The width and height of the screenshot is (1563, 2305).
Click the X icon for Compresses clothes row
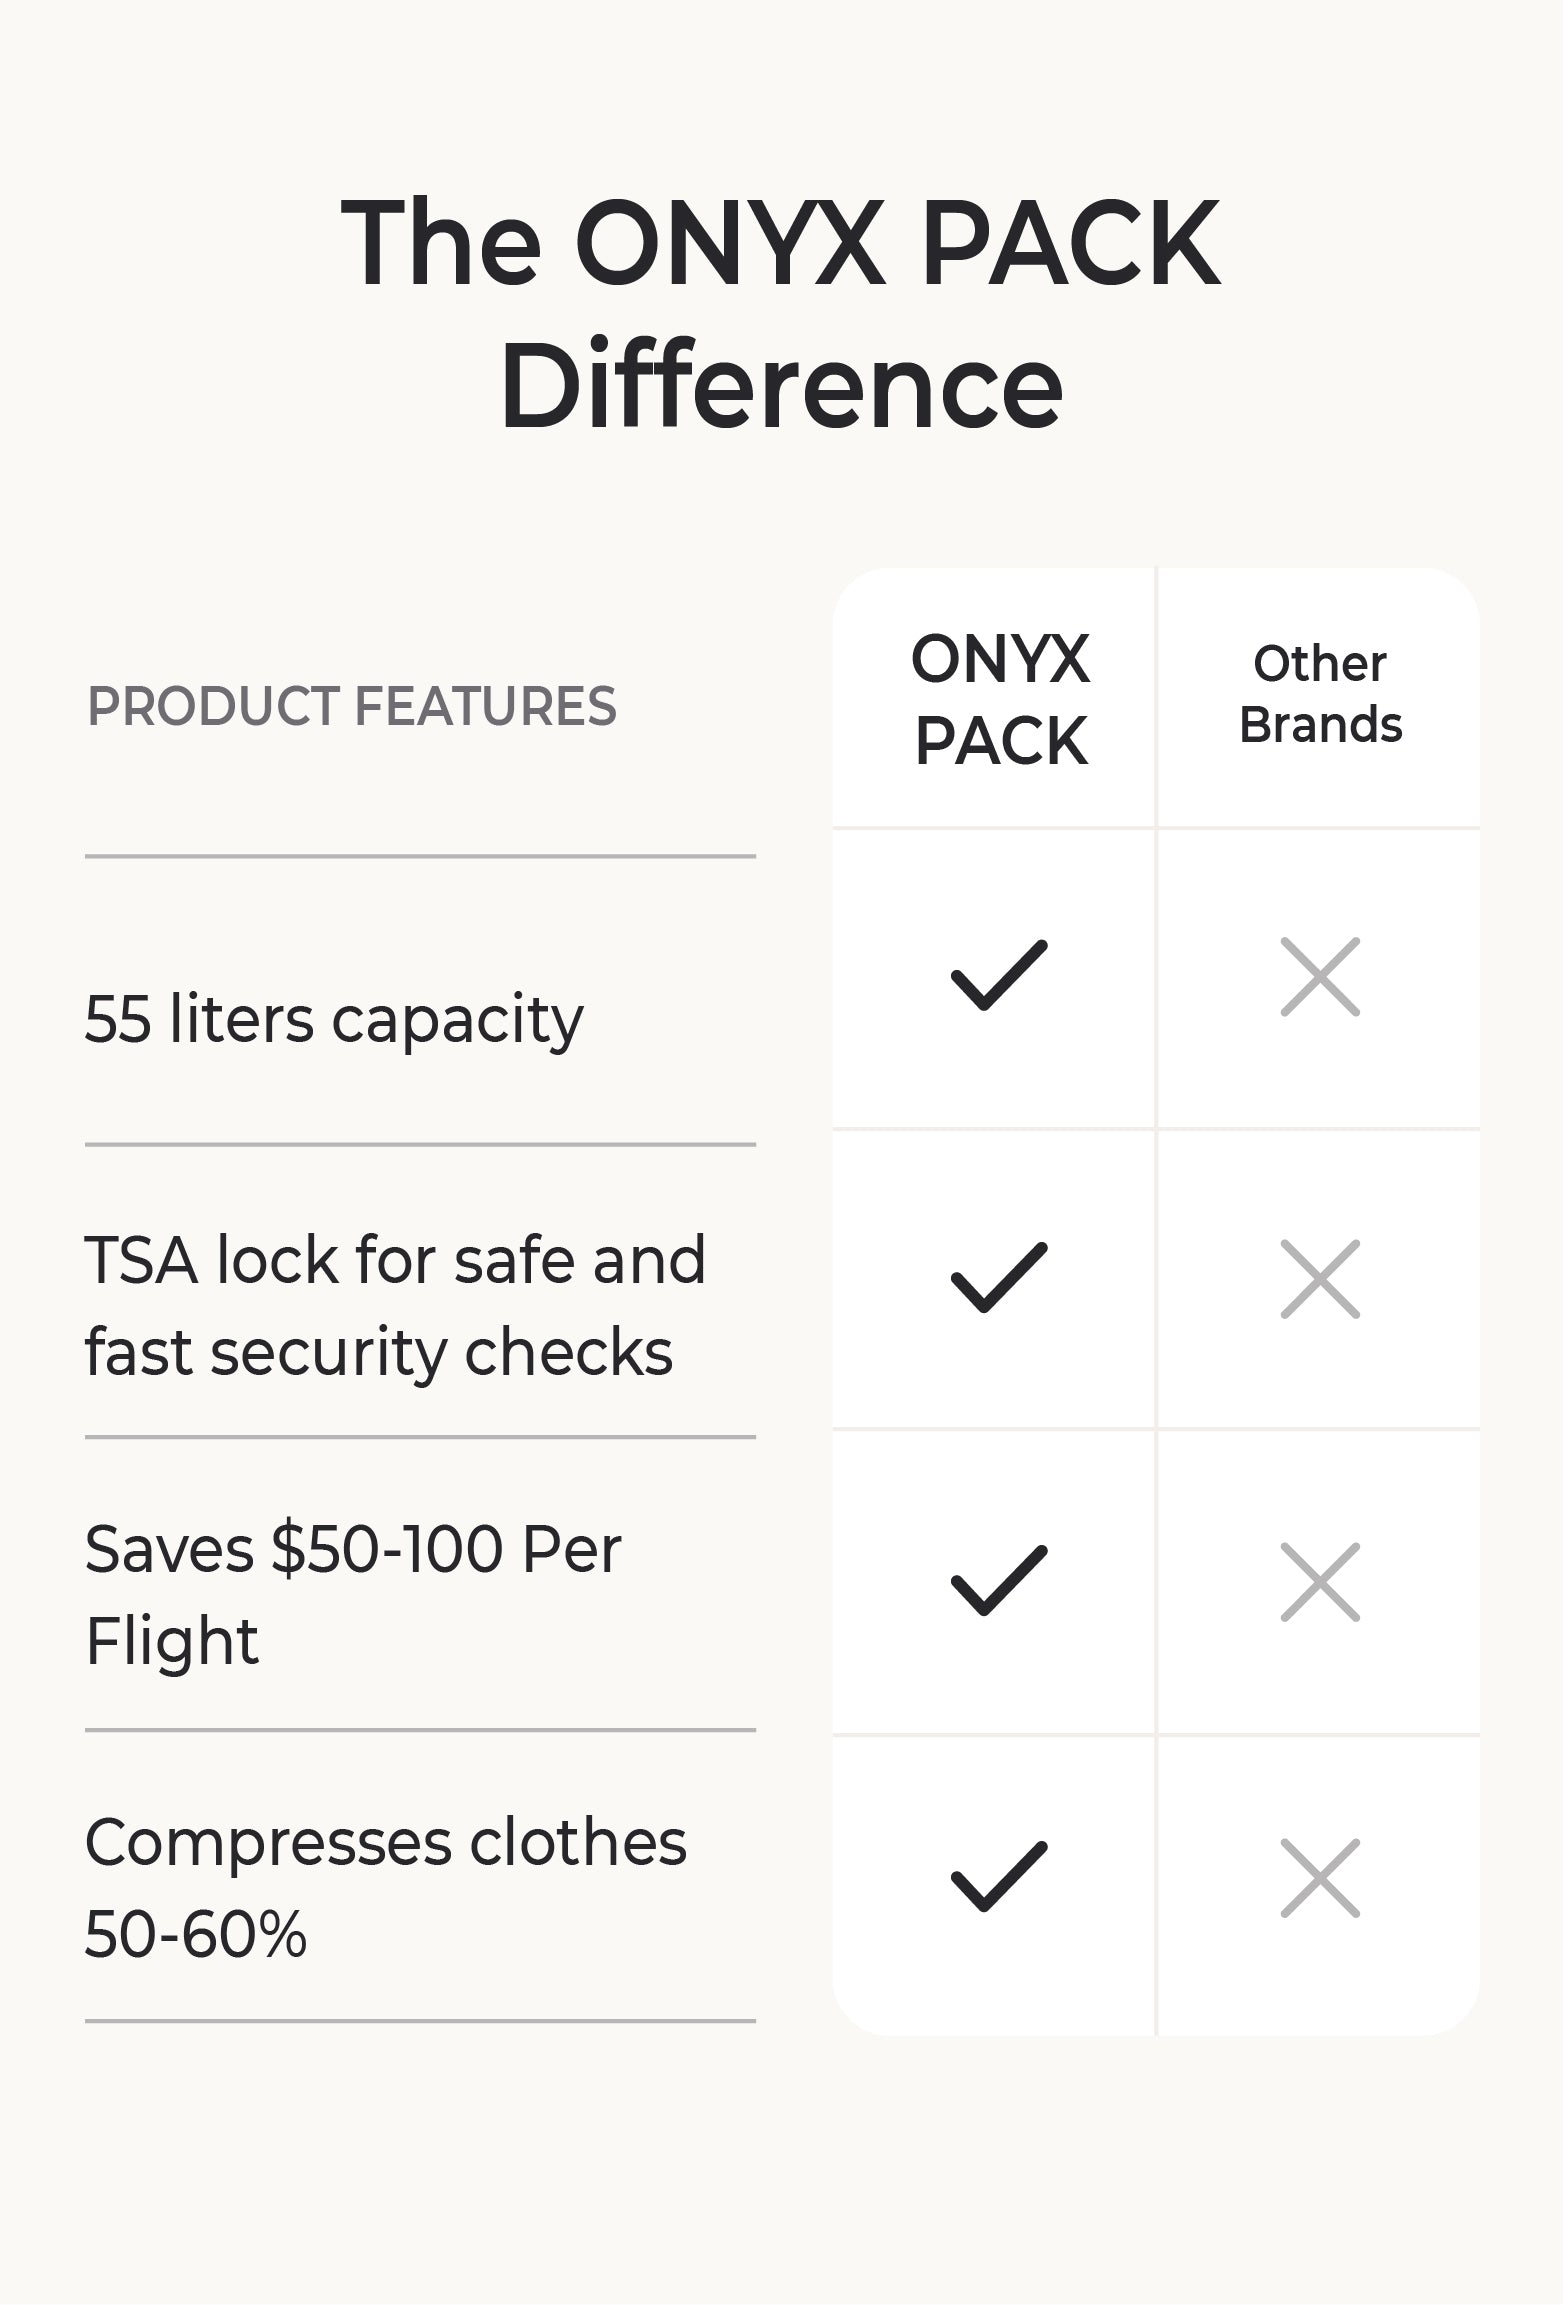click(1320, 1878)
